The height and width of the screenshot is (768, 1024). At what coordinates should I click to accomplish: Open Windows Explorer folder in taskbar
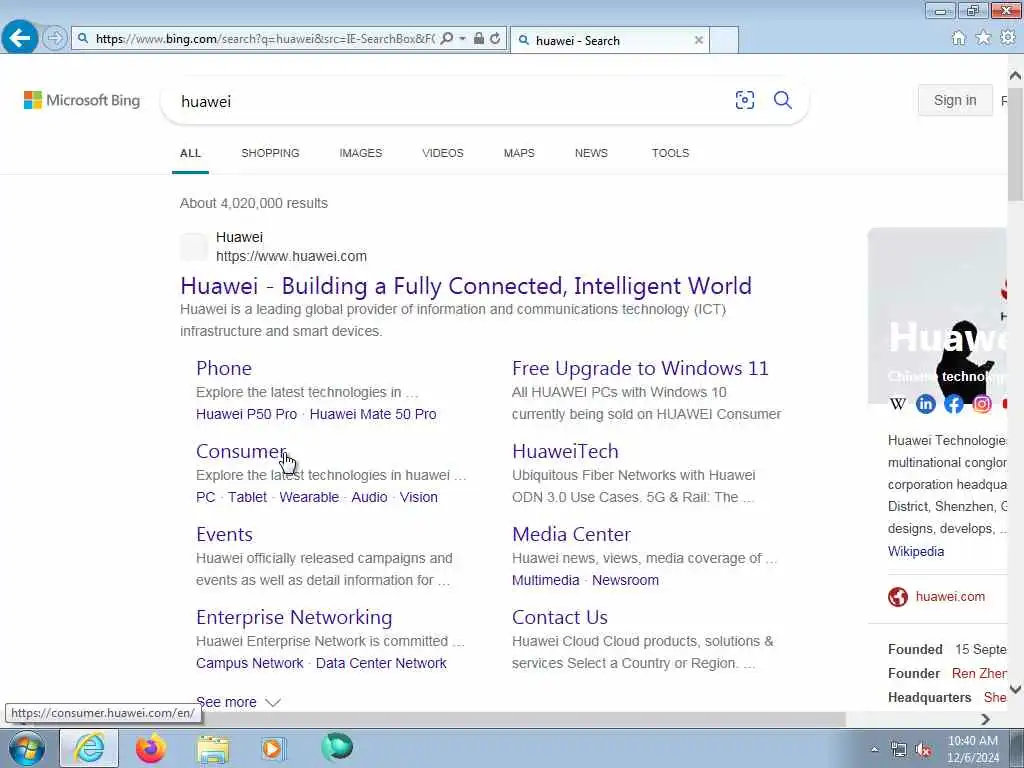click(214, 749)
